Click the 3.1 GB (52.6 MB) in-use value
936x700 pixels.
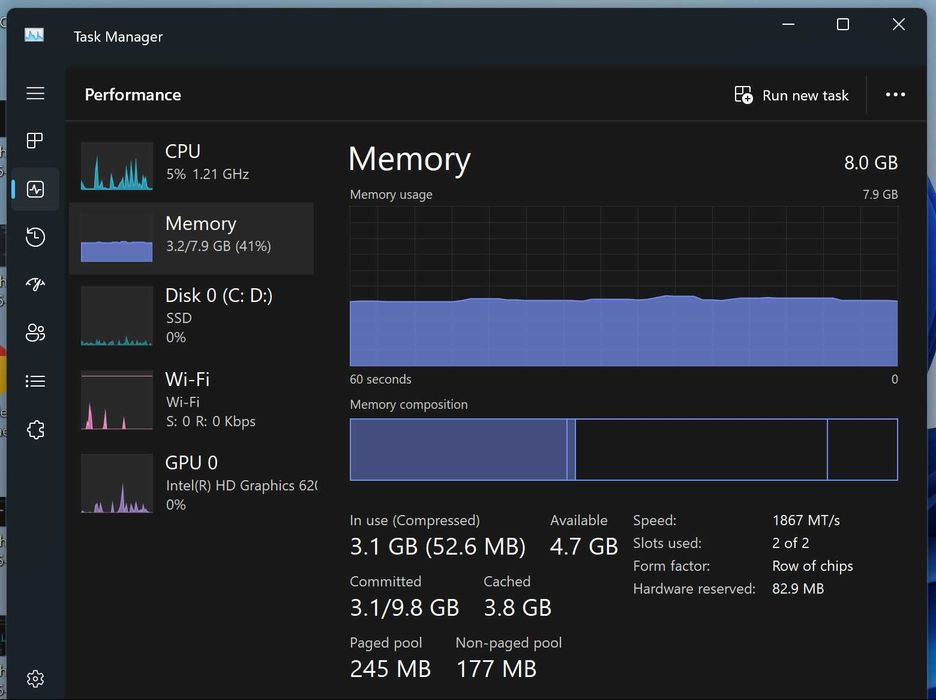(x=438, y=547)
